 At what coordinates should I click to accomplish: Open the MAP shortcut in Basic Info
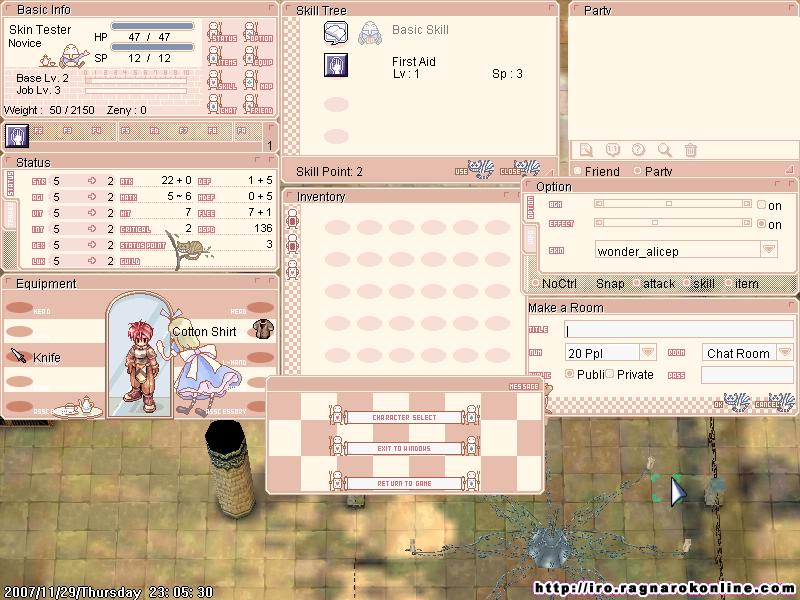tap(258, 80)
